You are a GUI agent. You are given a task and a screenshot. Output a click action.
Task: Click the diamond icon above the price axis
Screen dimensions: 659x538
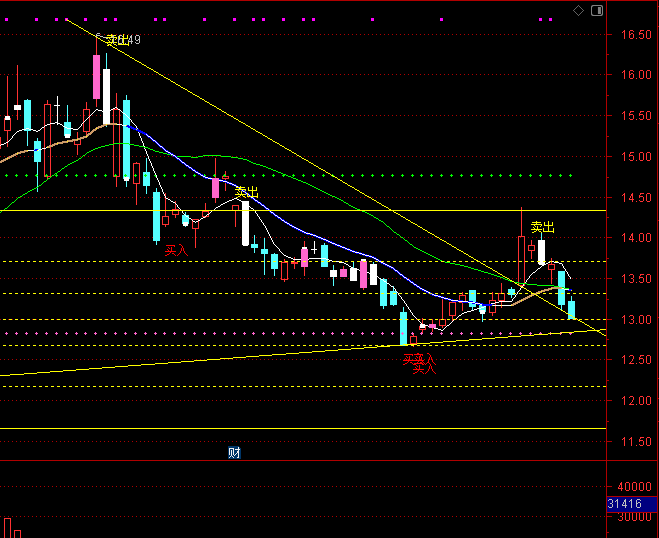(x=578, y=11)
